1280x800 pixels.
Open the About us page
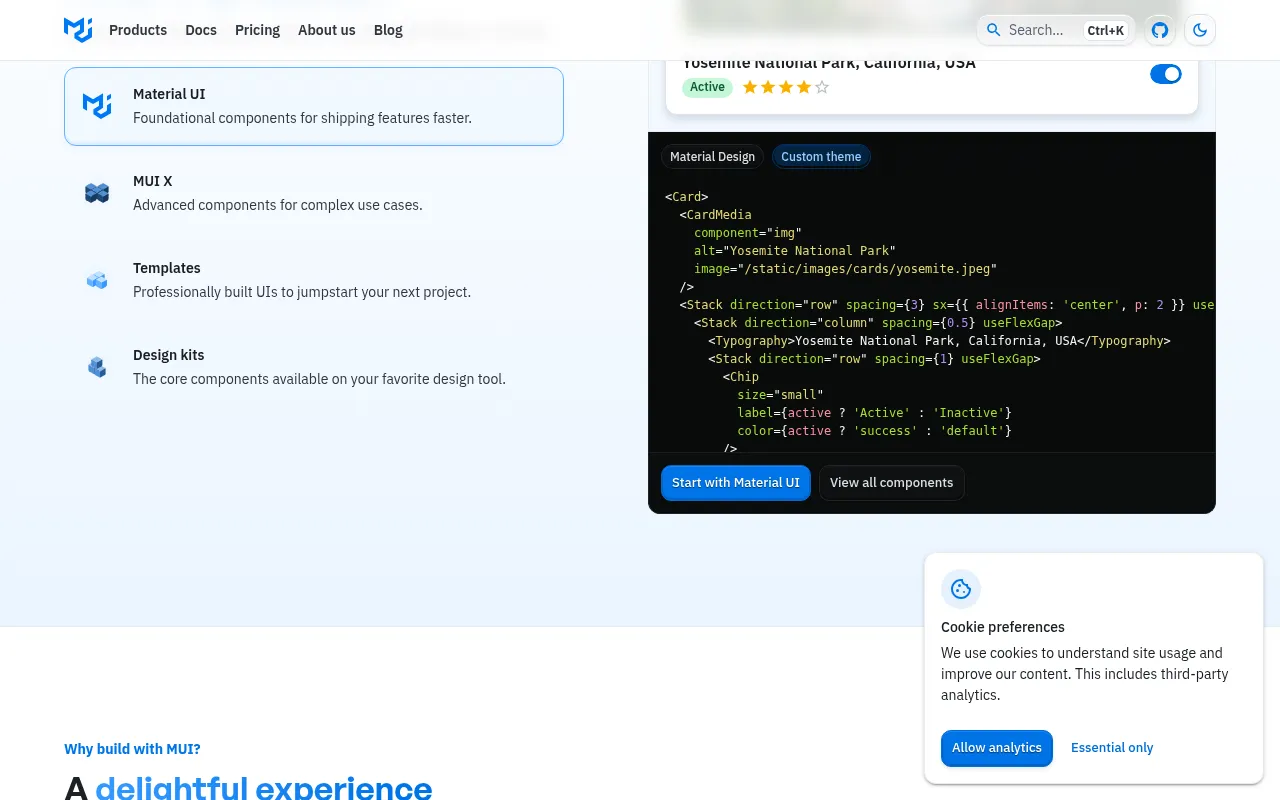pyautogui.click(x=327, y=30)
